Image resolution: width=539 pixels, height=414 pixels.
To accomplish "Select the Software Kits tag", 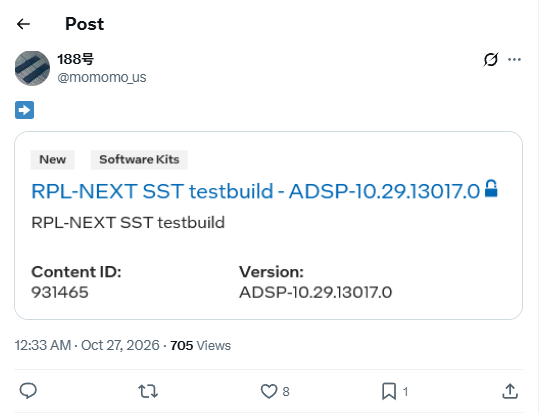I will [139, 160].
